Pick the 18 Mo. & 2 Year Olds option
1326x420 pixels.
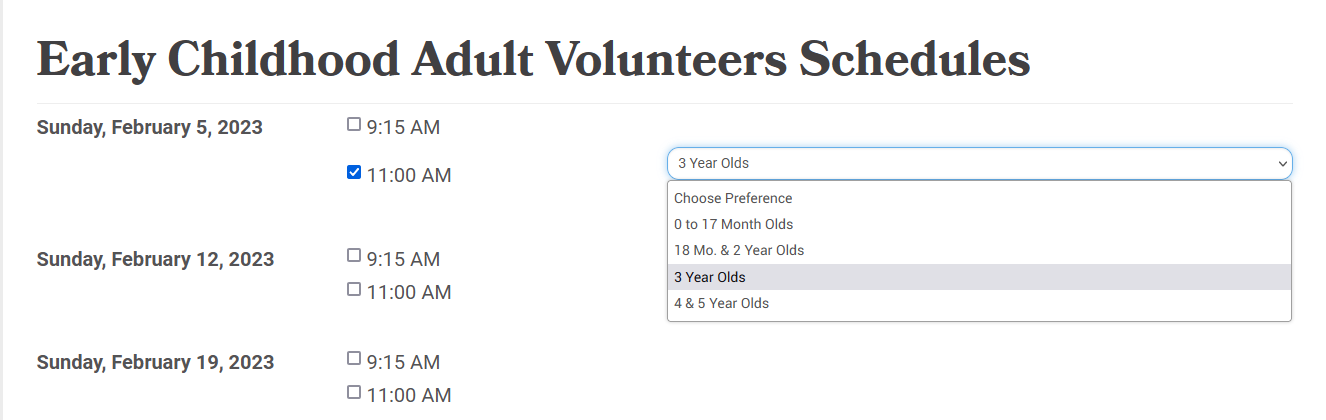739,250
